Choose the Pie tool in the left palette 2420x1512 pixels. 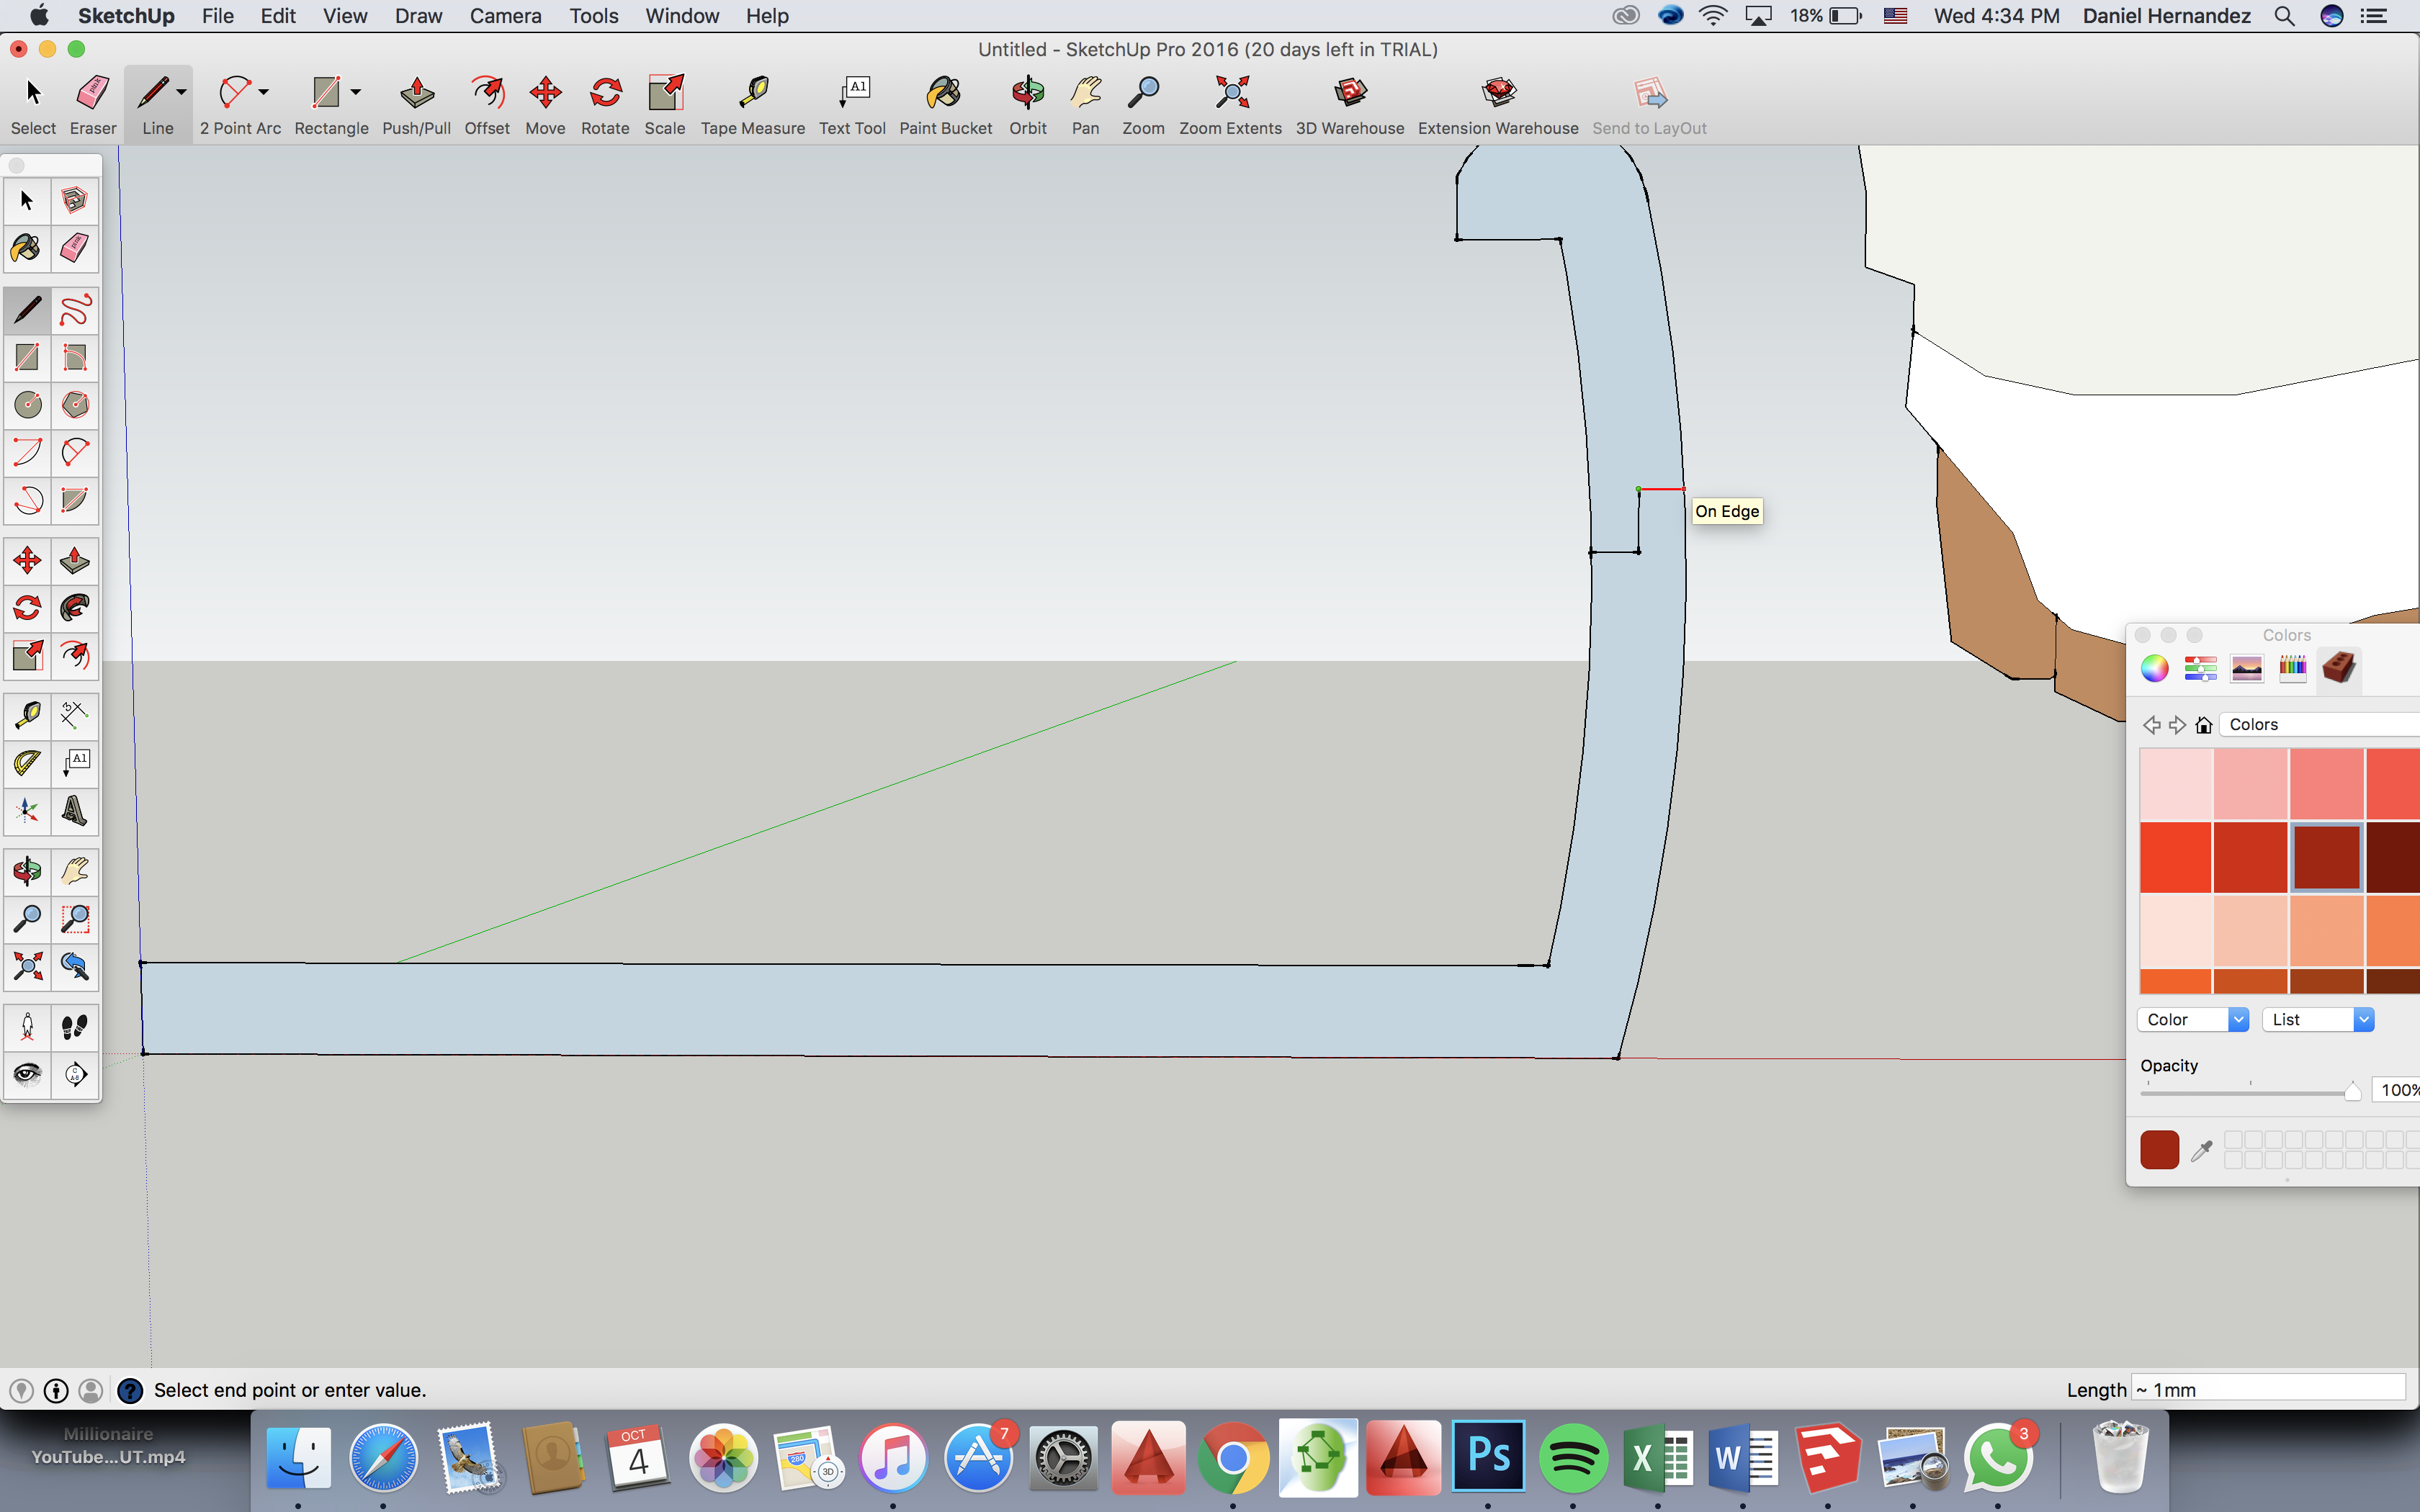pos(75,500)
